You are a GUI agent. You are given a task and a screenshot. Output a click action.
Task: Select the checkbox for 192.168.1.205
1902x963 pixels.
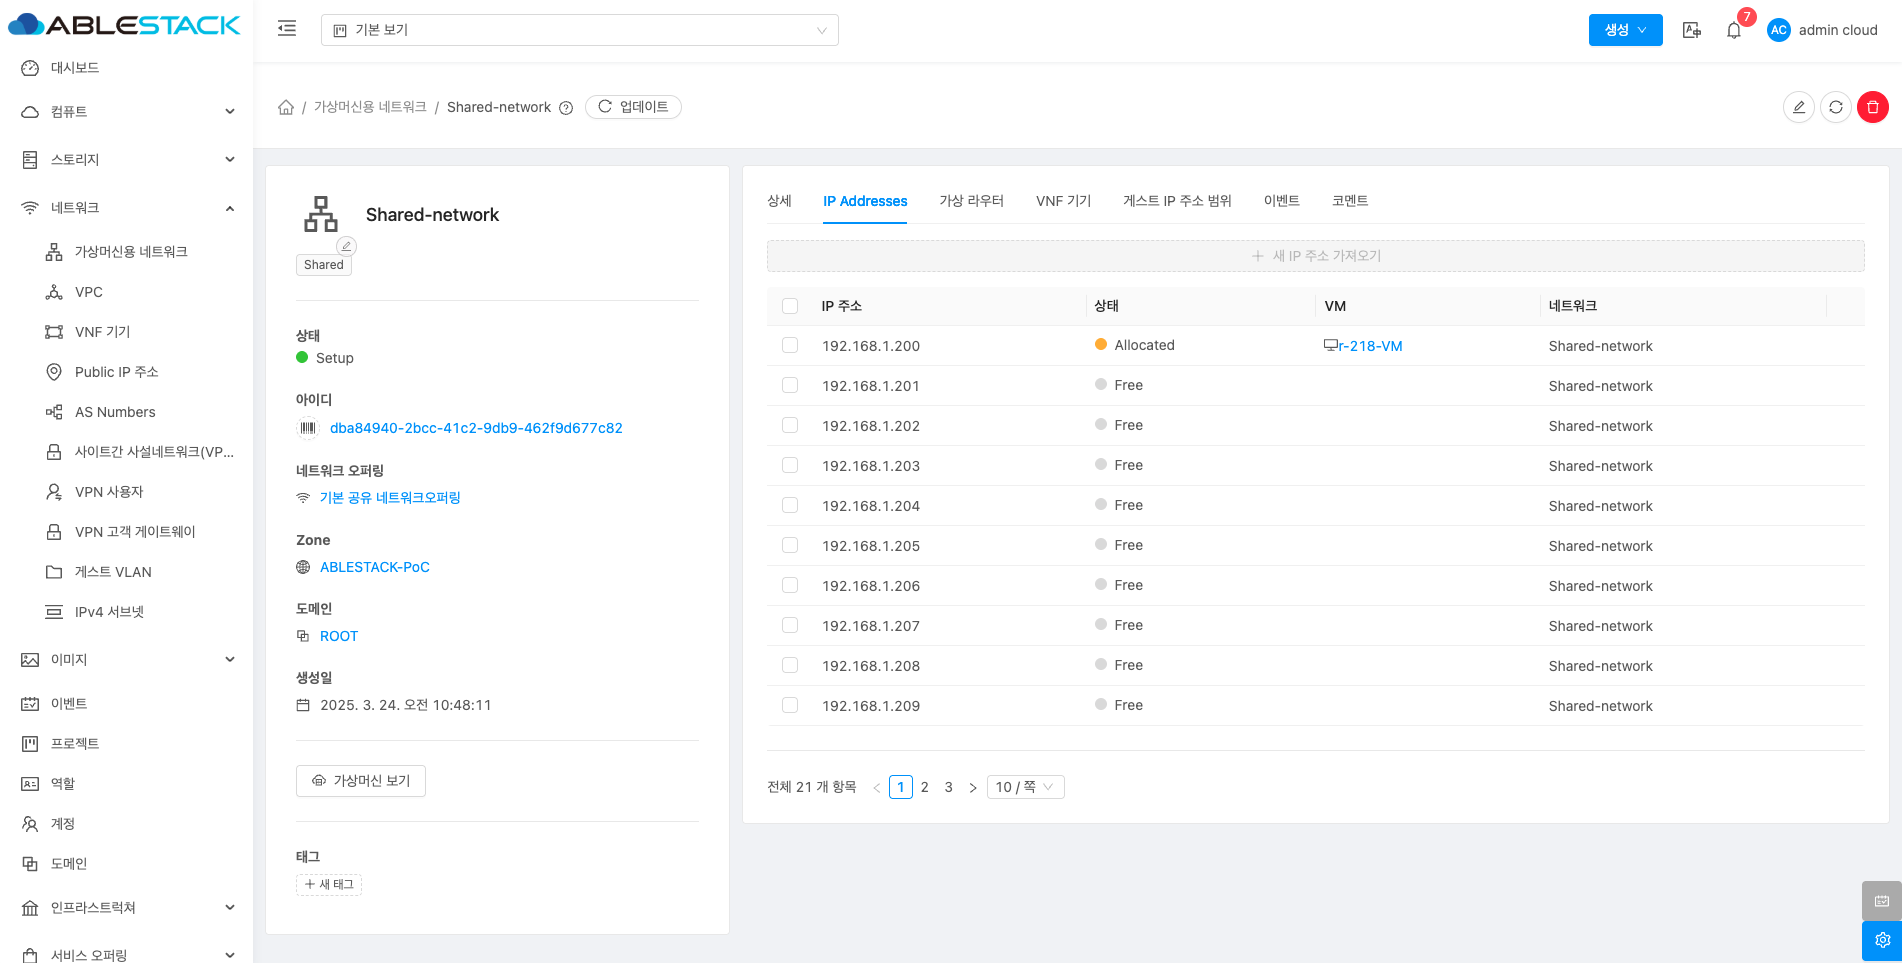tap(790, 545)
